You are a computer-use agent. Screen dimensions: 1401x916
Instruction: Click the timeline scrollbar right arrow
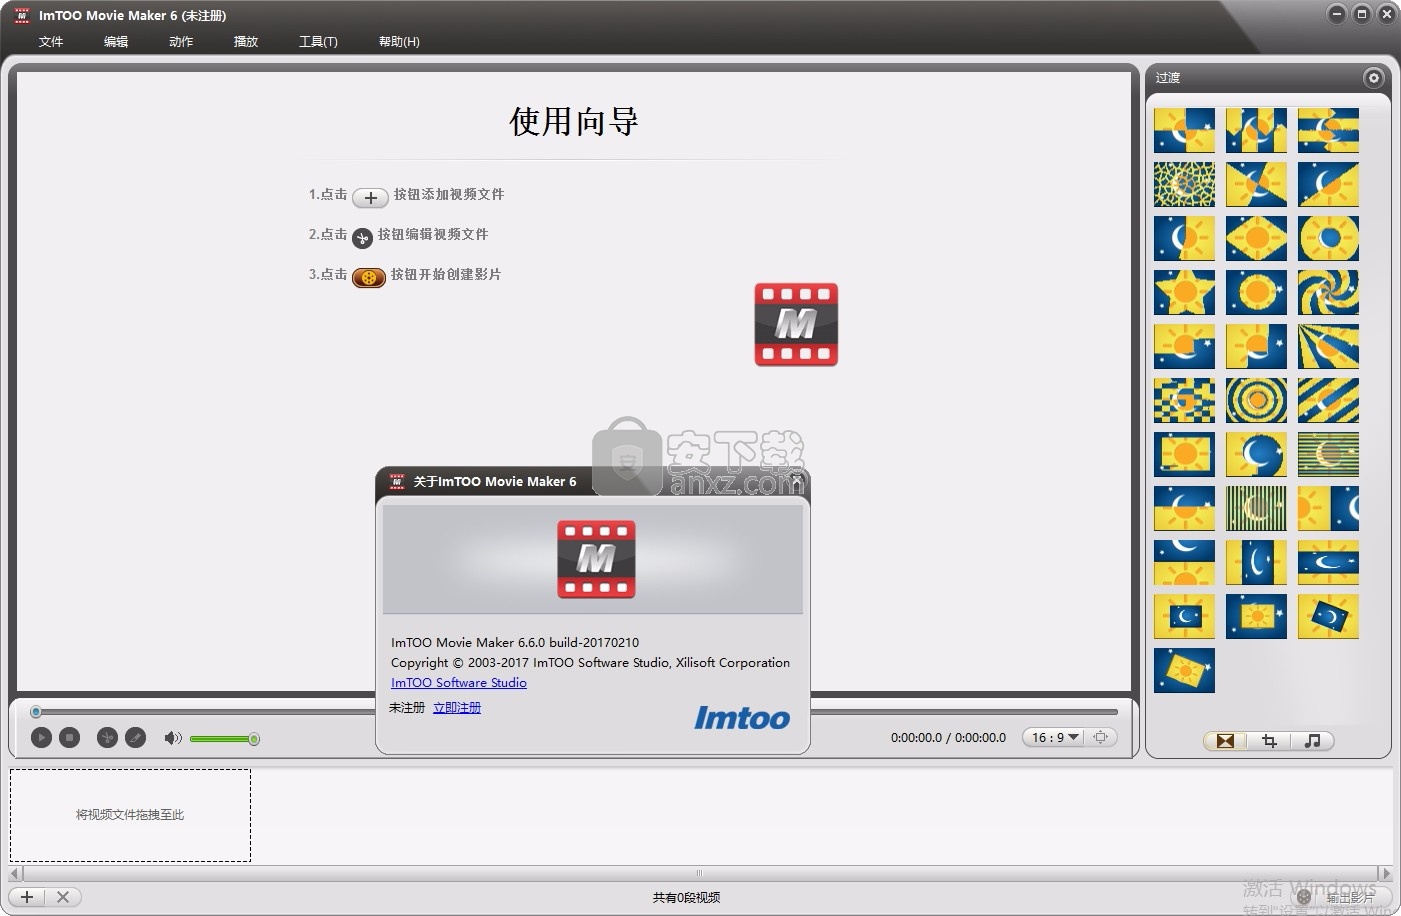[x=1385, y=873]
